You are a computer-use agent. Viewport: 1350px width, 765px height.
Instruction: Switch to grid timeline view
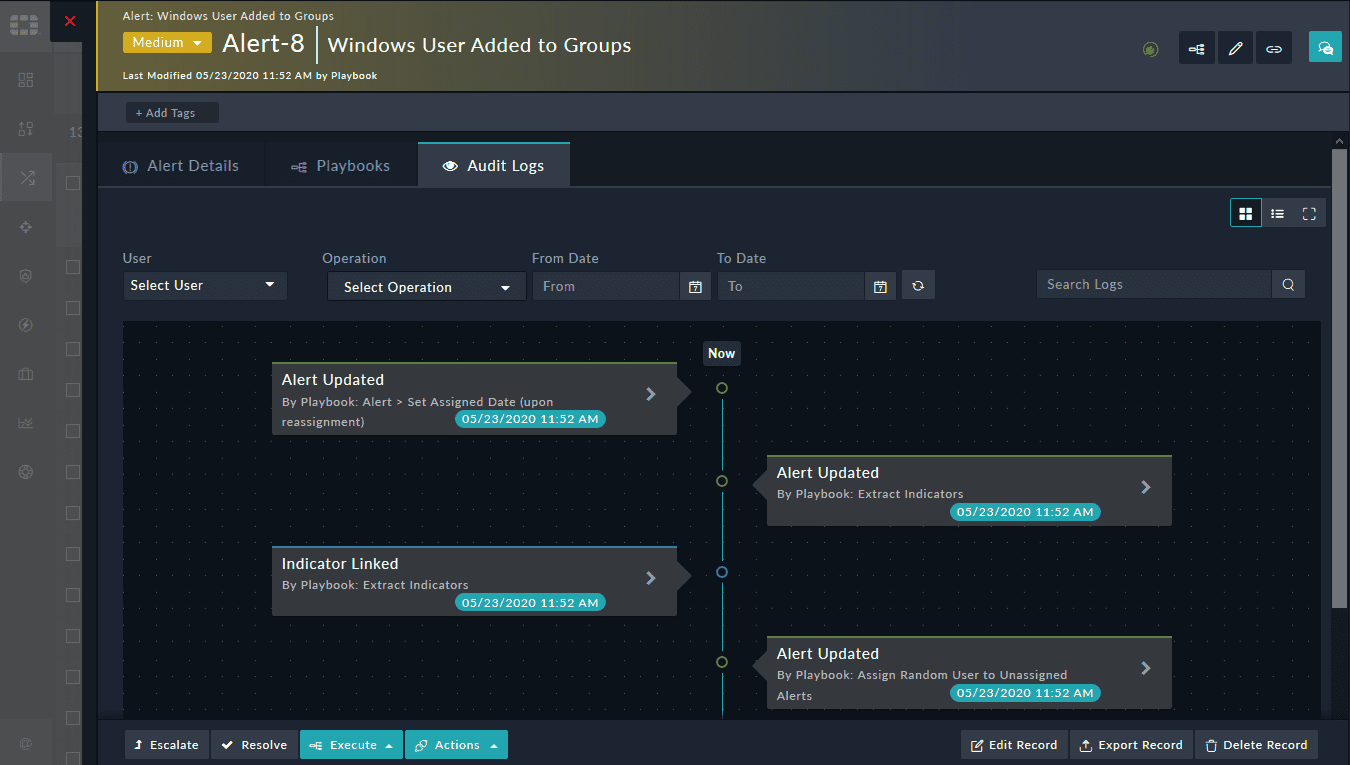(x=1245, y=213)
